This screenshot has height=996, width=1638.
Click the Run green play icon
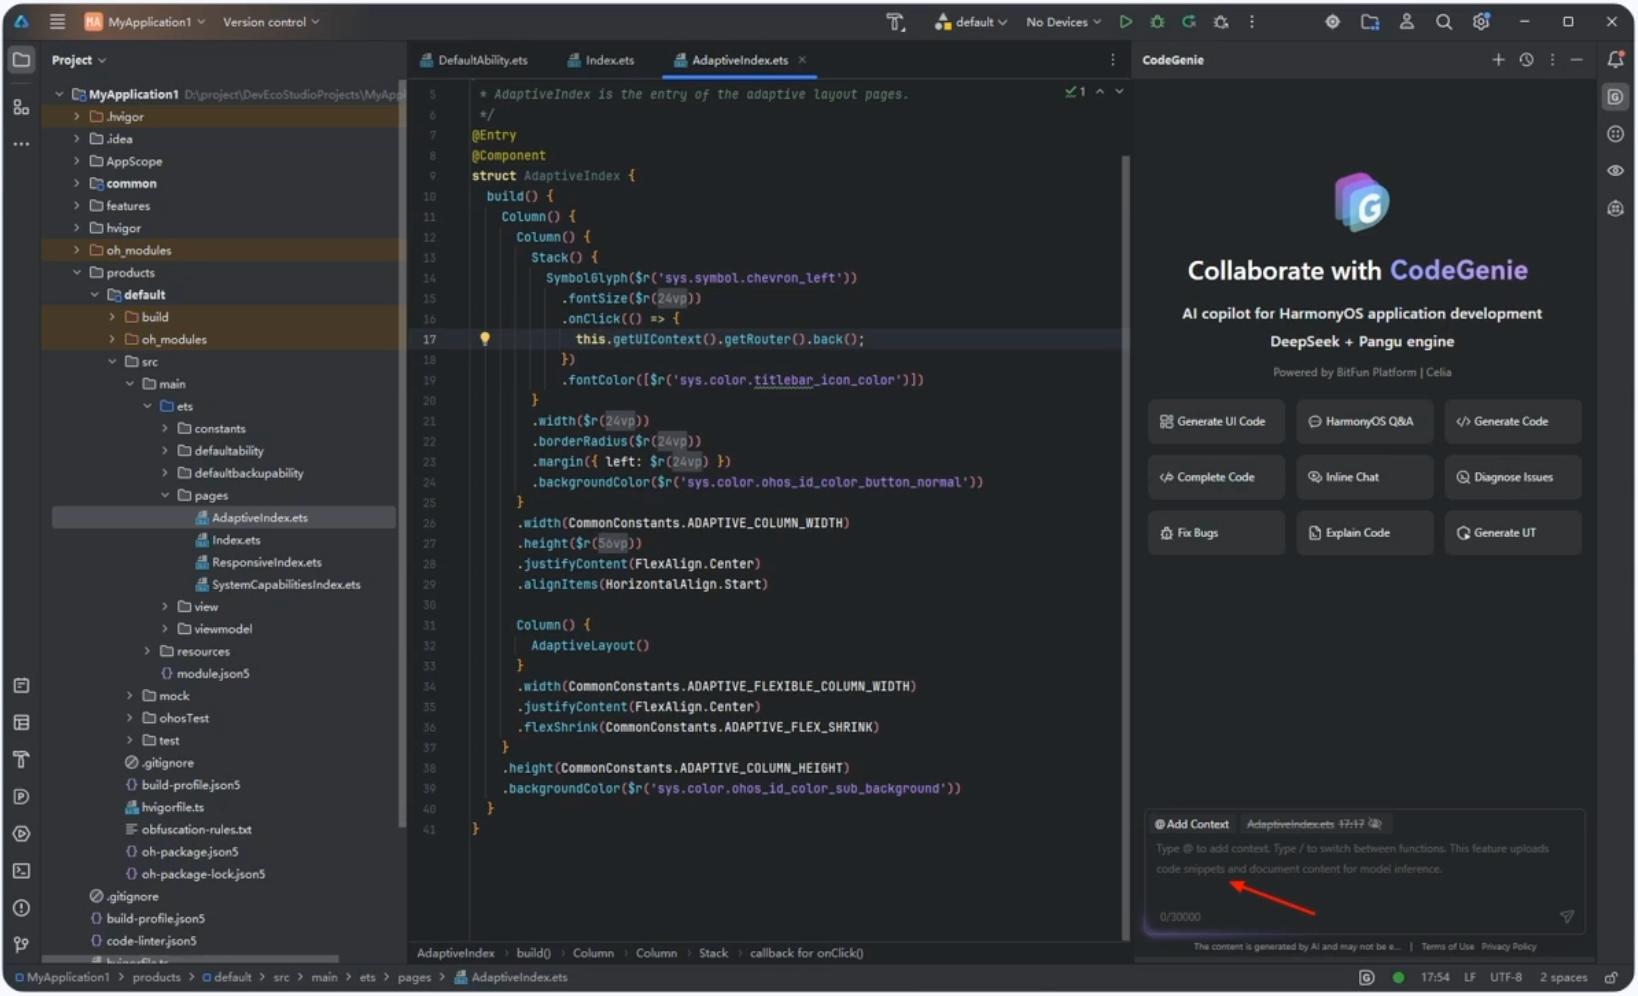[x=1125, y=21]
